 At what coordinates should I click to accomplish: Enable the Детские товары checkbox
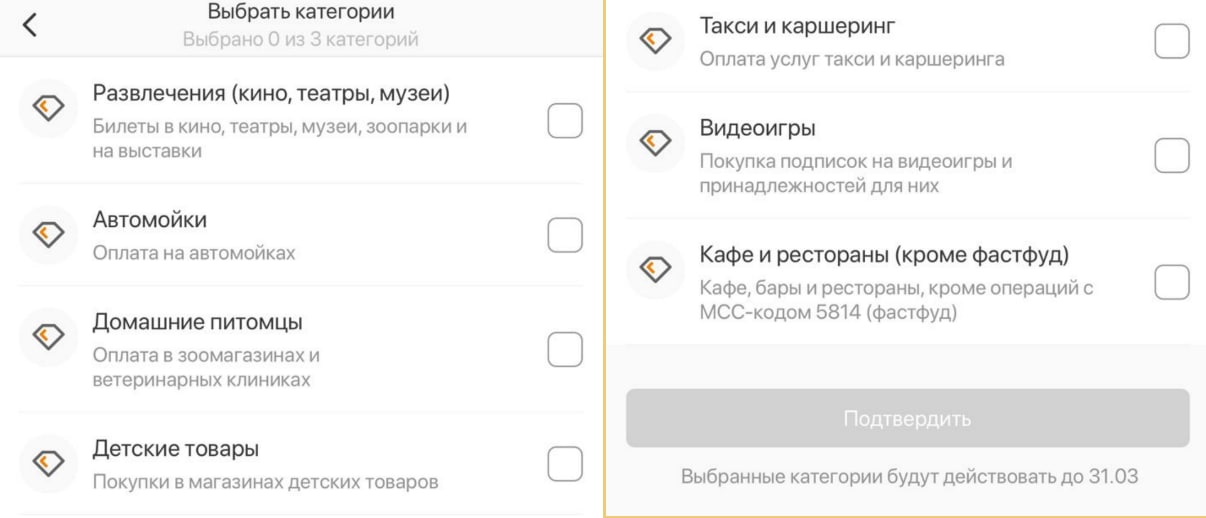click(x=565, y=462)
